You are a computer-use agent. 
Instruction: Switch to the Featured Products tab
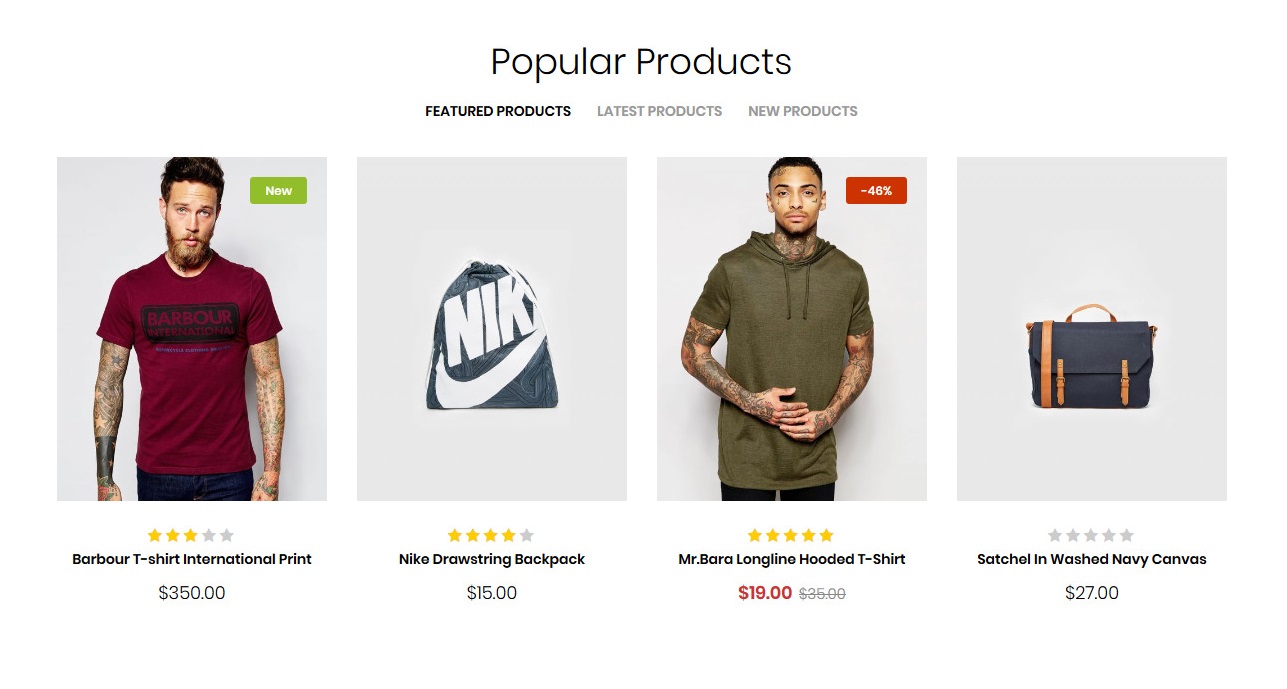click(498, 111)
